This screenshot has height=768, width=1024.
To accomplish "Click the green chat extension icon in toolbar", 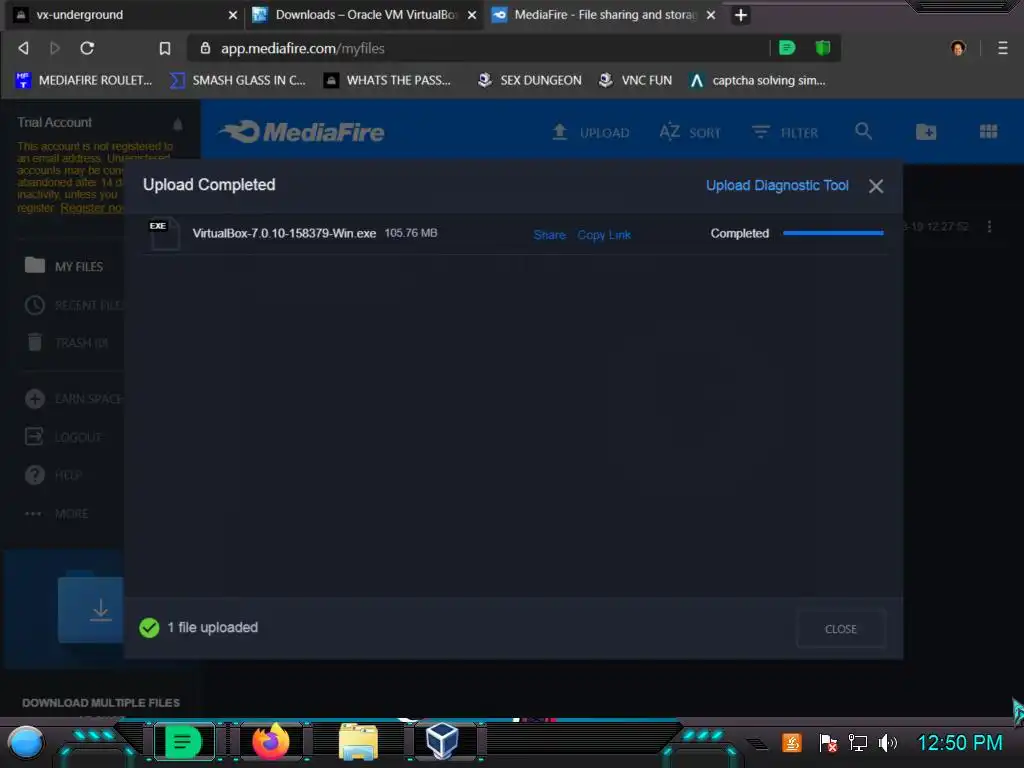I will point(787,48).
